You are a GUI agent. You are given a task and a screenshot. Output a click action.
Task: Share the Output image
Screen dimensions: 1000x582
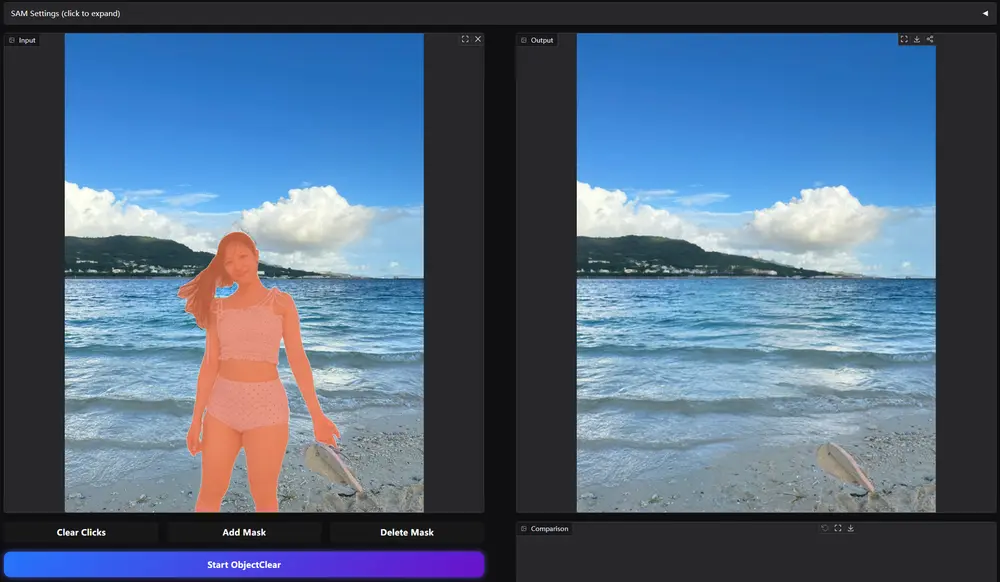930,39
